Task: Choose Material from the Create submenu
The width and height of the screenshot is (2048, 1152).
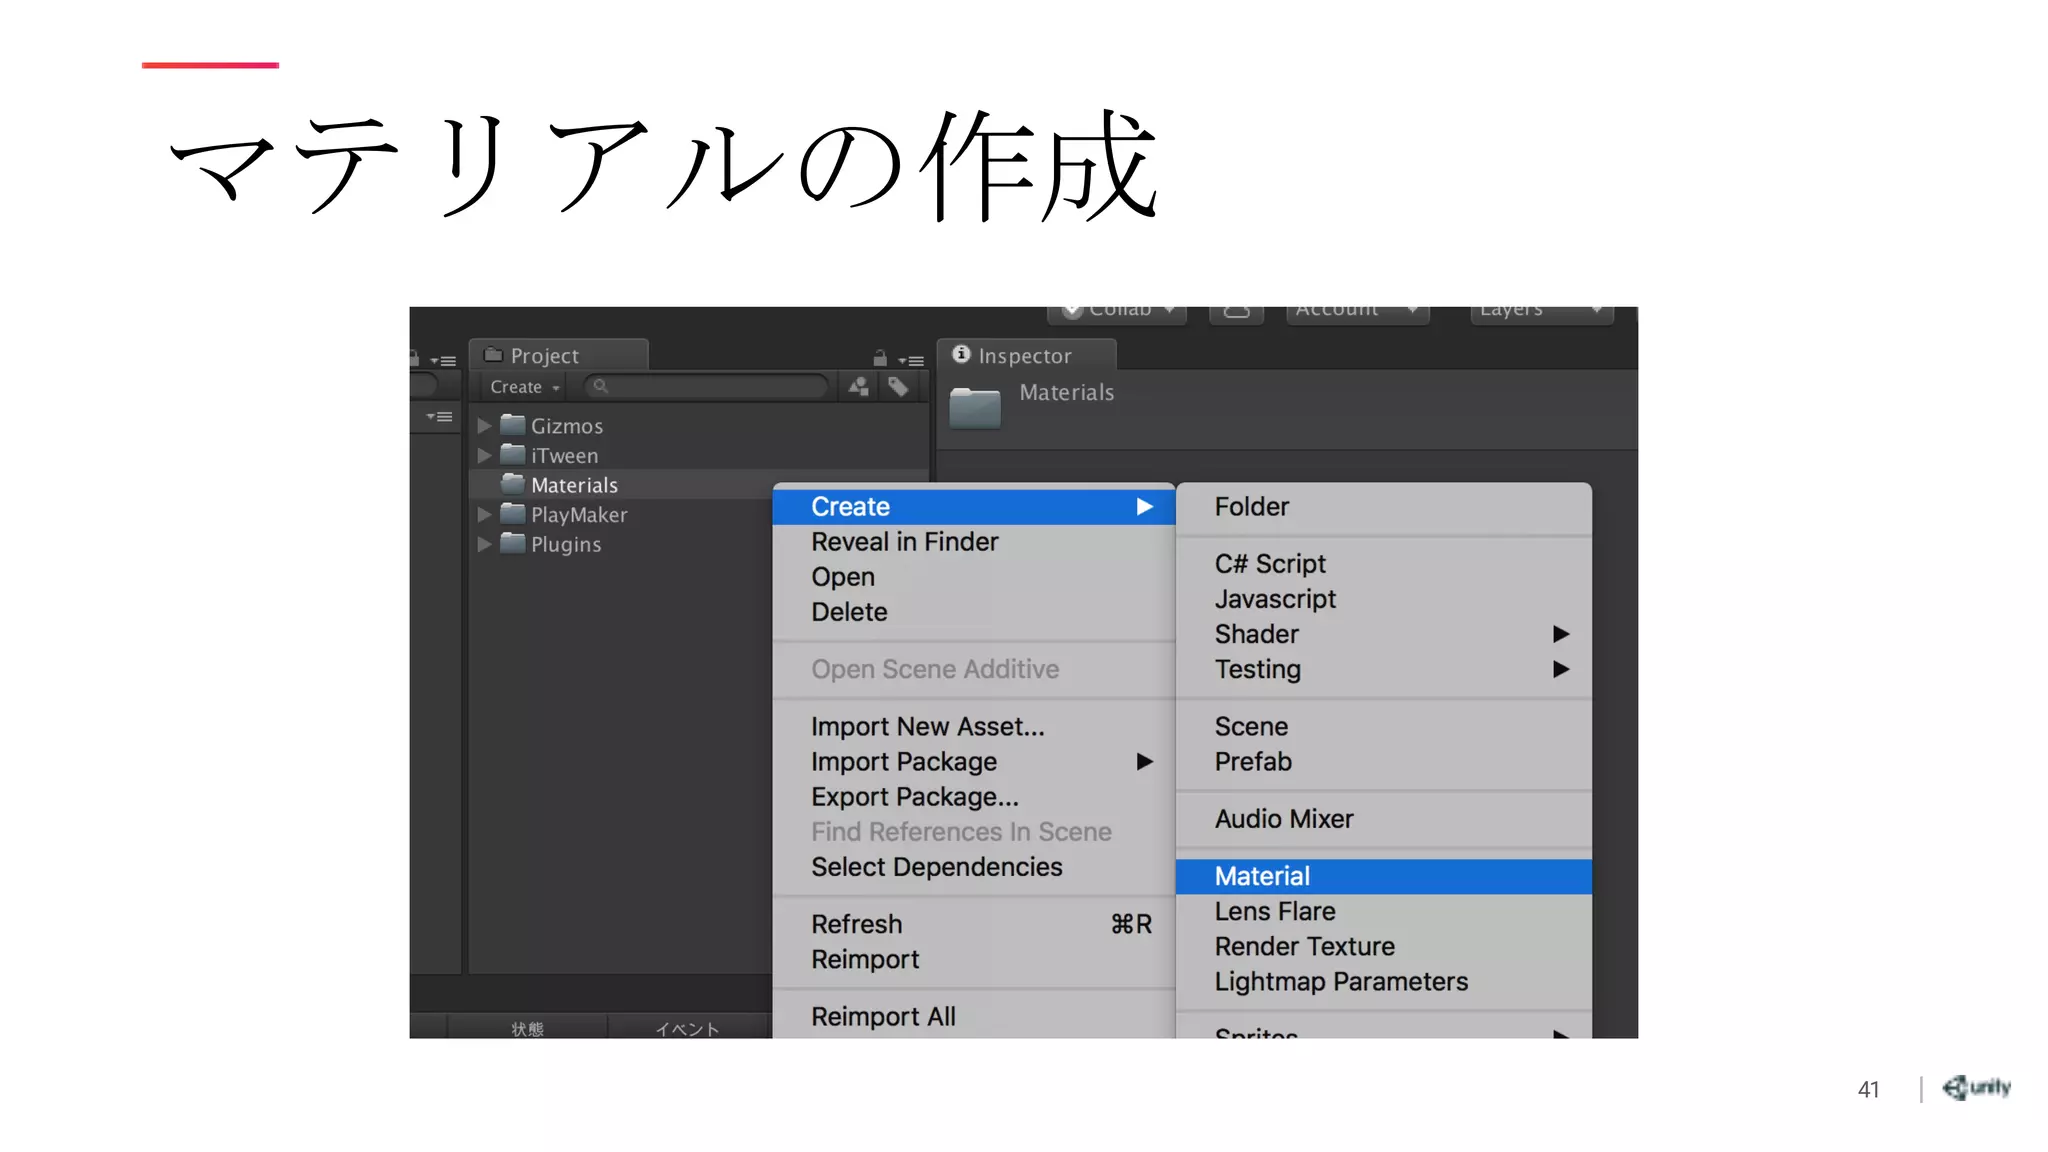Action: pos(1262,876)
